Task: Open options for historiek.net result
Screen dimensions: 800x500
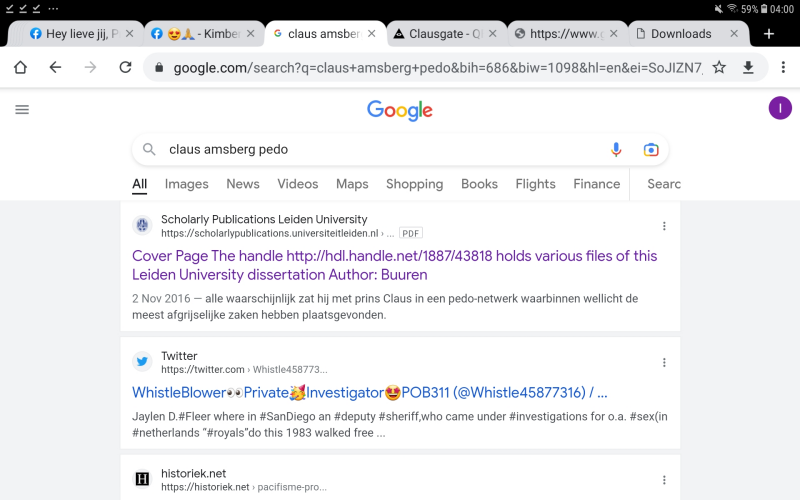Action: click(x=664, y=480)
